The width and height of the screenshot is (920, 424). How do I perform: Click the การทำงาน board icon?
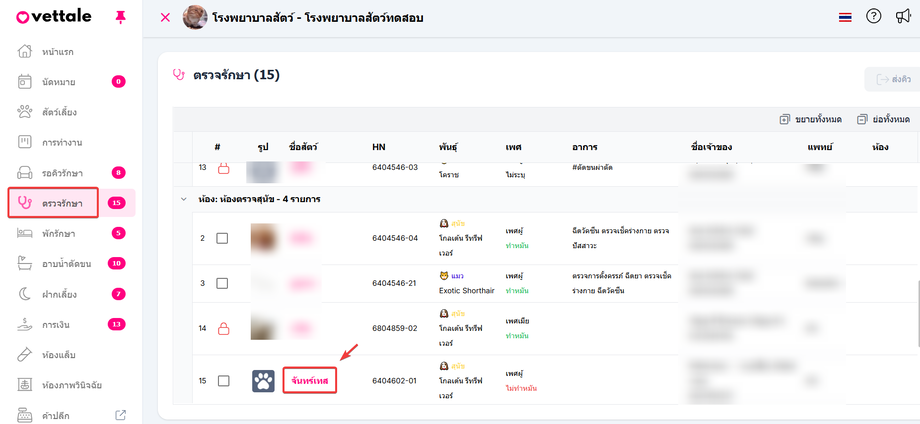point(25,142)
